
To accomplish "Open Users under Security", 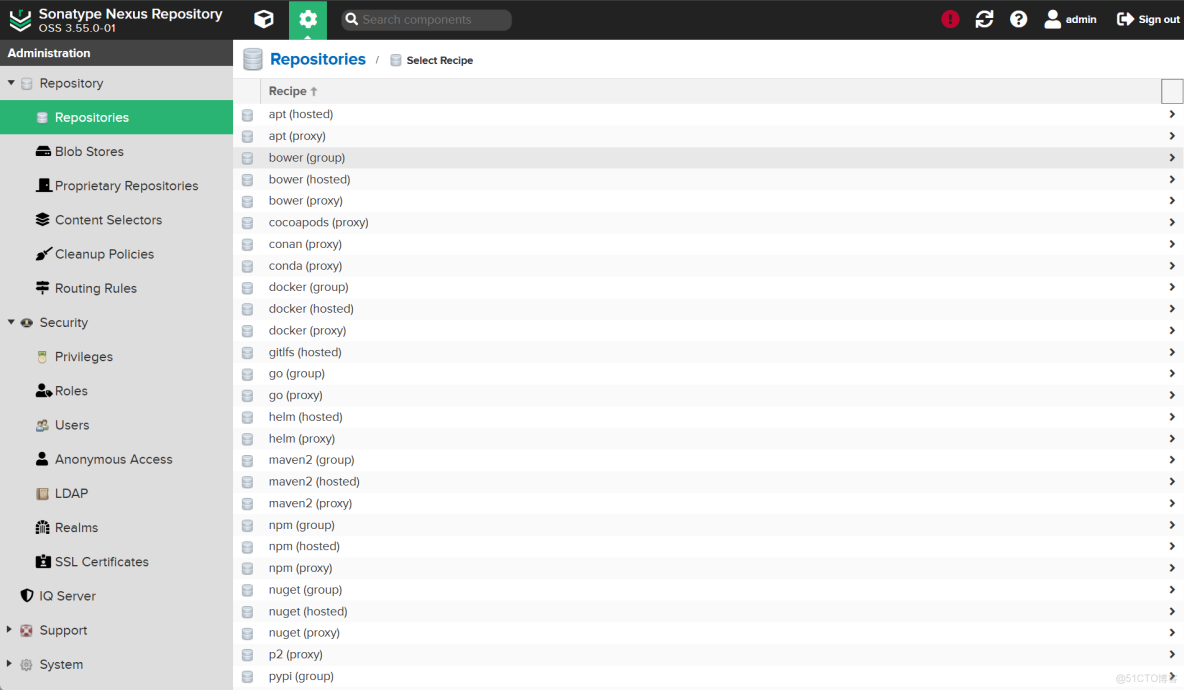I will point(116,425).
